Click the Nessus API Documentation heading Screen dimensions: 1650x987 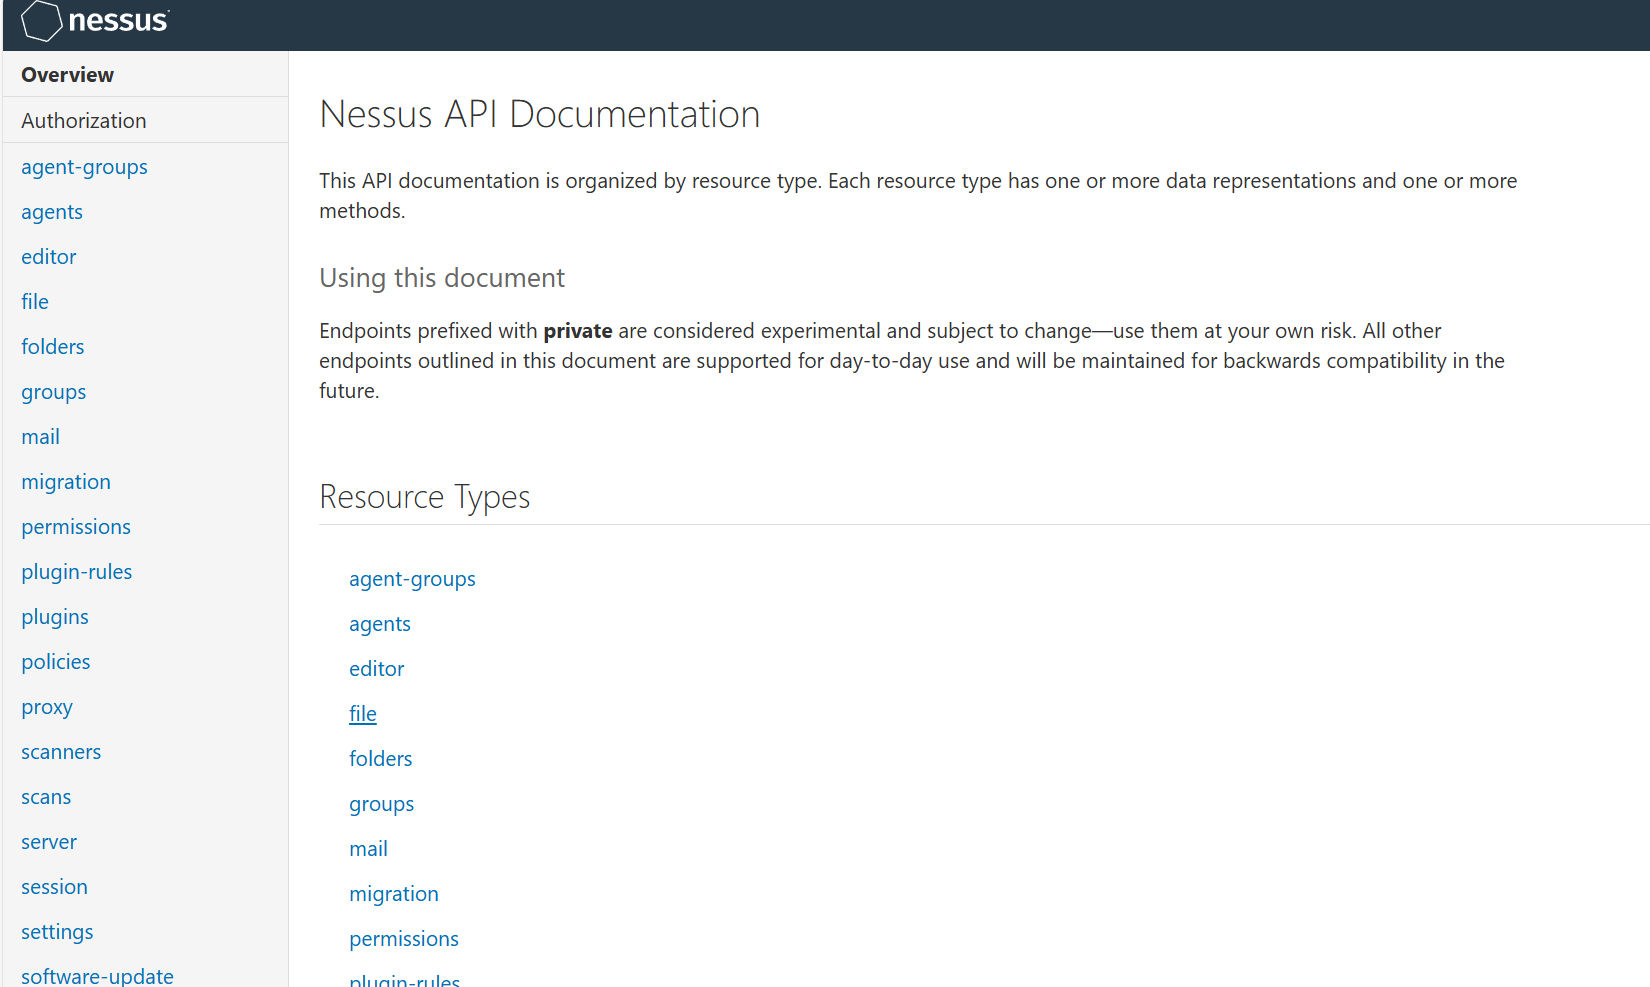(x=540, y=114)
